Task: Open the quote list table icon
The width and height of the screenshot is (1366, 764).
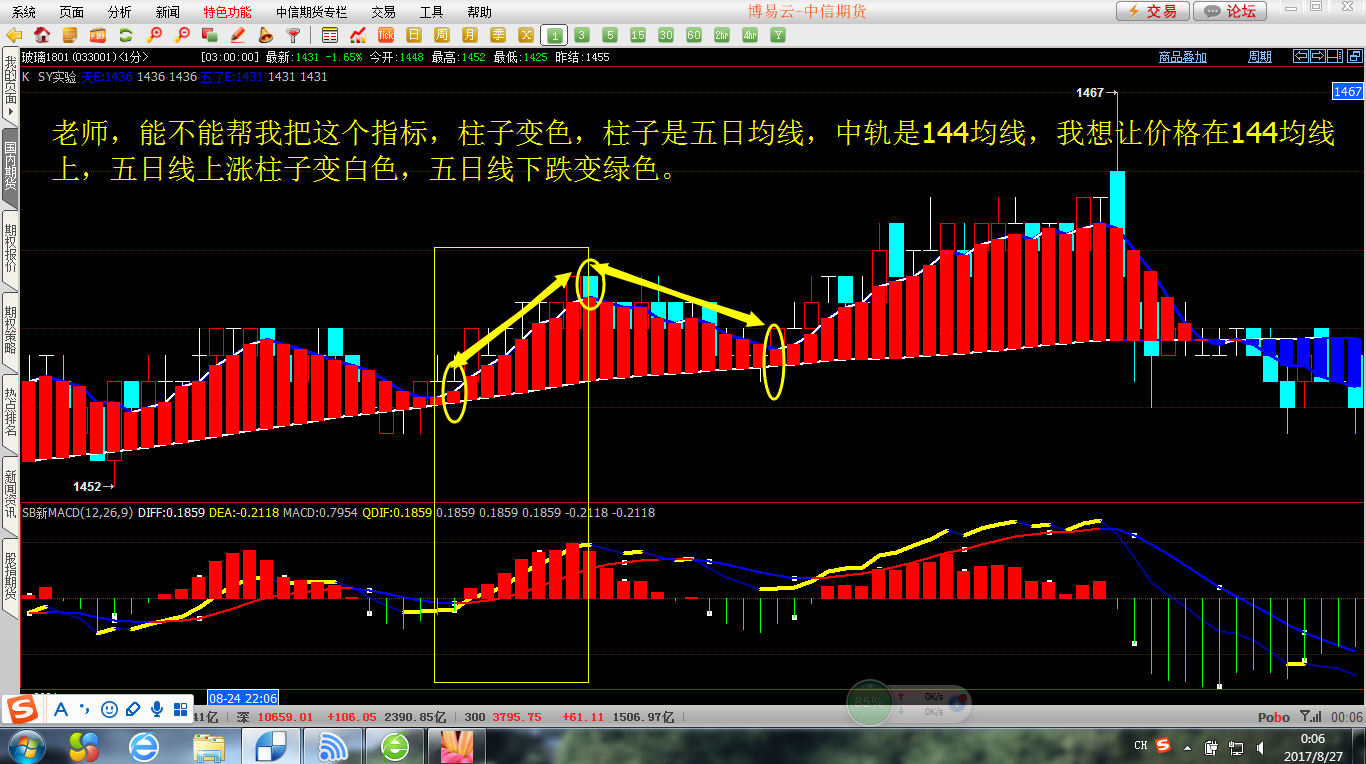Action: point(329,35)
